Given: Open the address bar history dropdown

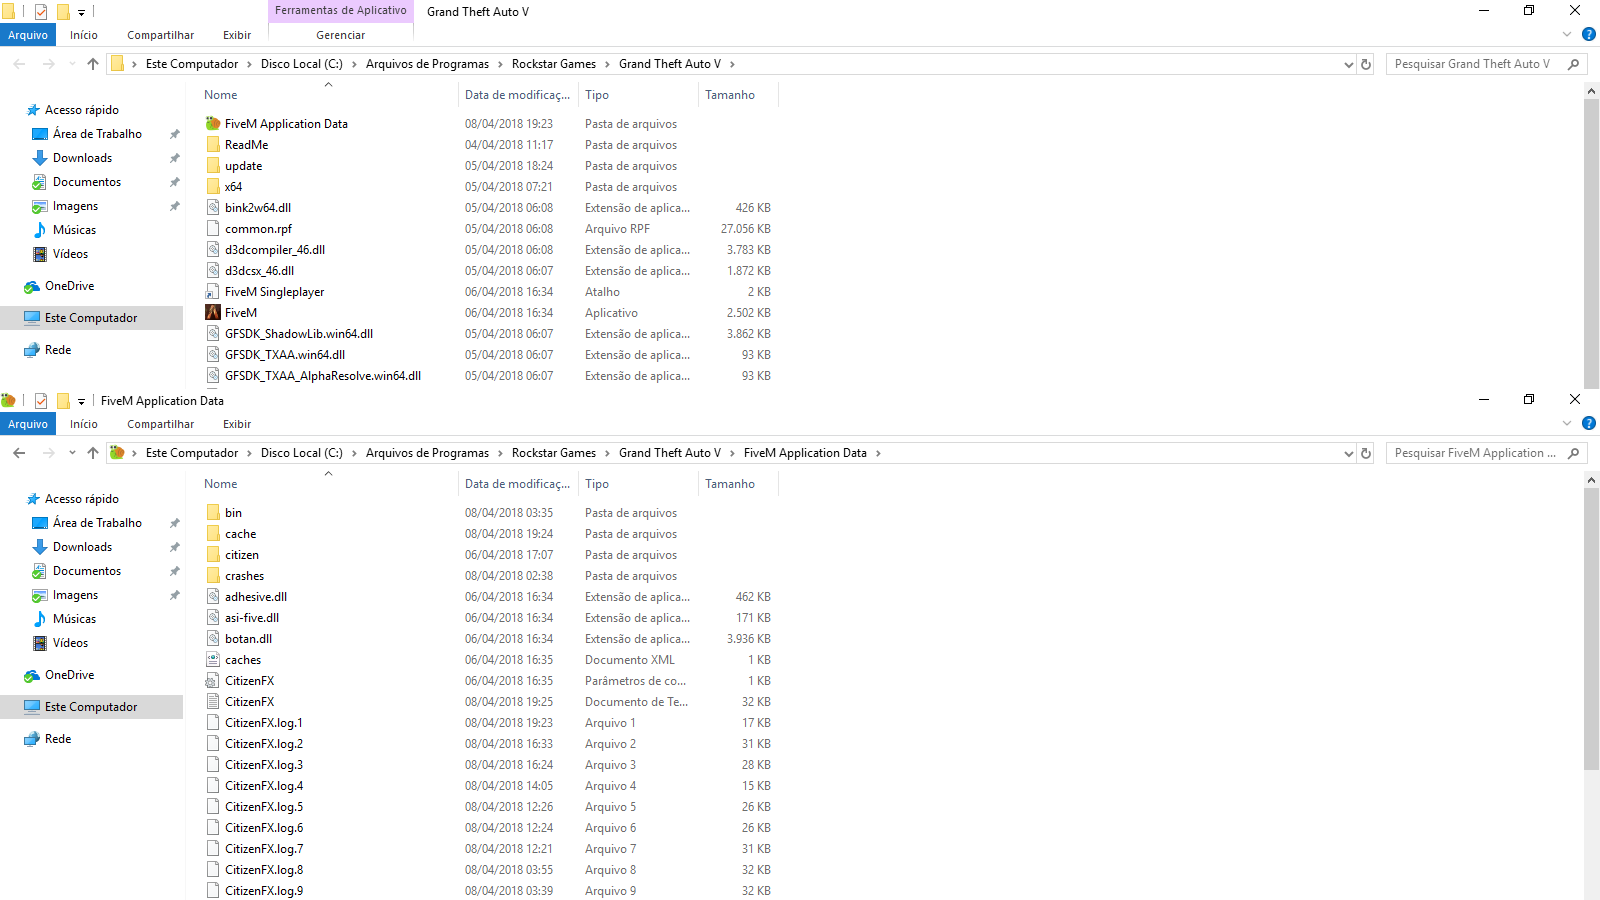Looking at the screenshot, I should [1348, 63].
